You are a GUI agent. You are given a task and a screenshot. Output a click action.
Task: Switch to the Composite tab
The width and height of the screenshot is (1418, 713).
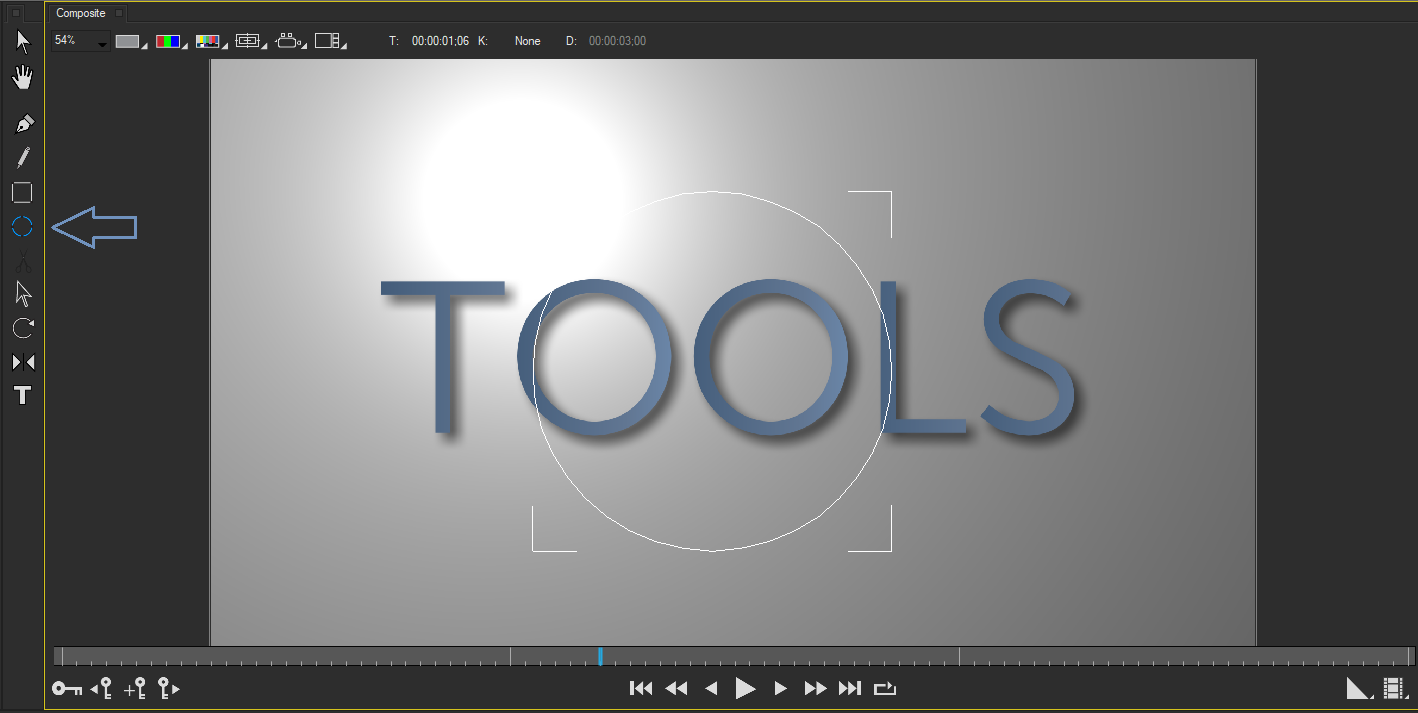(x=80, y=12)
